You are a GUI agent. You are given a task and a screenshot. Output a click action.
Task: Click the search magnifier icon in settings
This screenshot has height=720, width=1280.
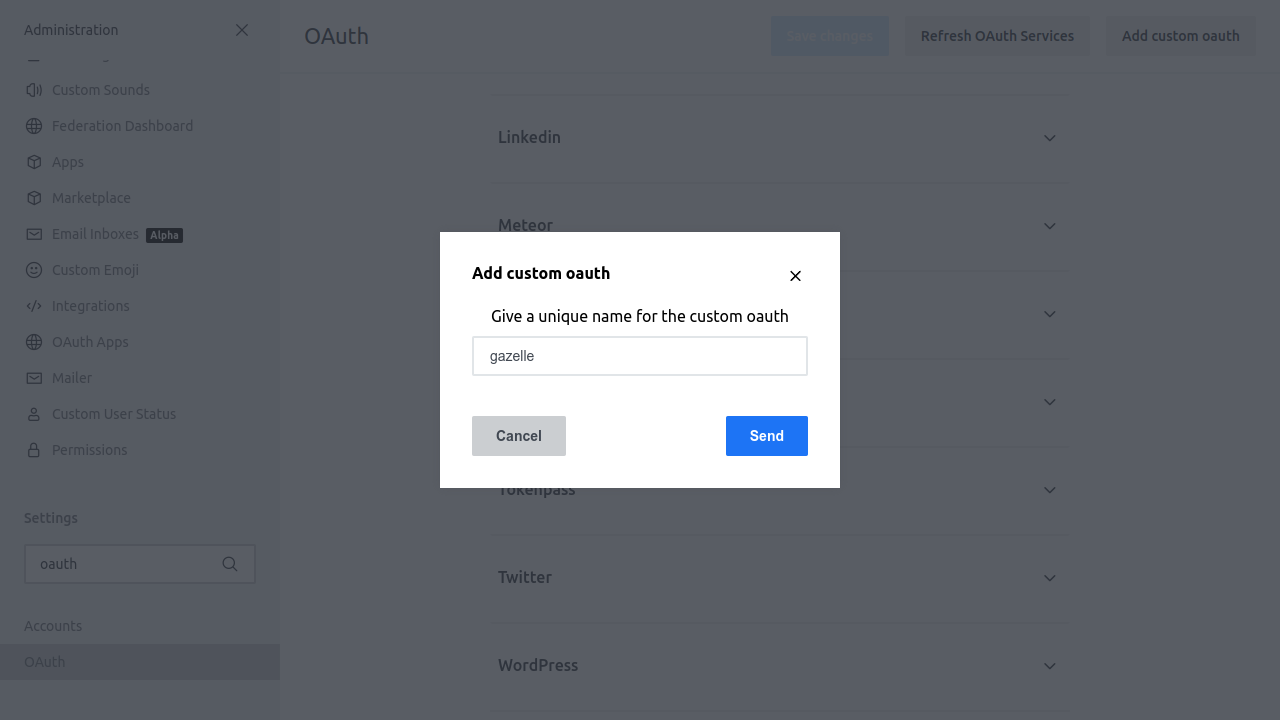pos(230,564)
